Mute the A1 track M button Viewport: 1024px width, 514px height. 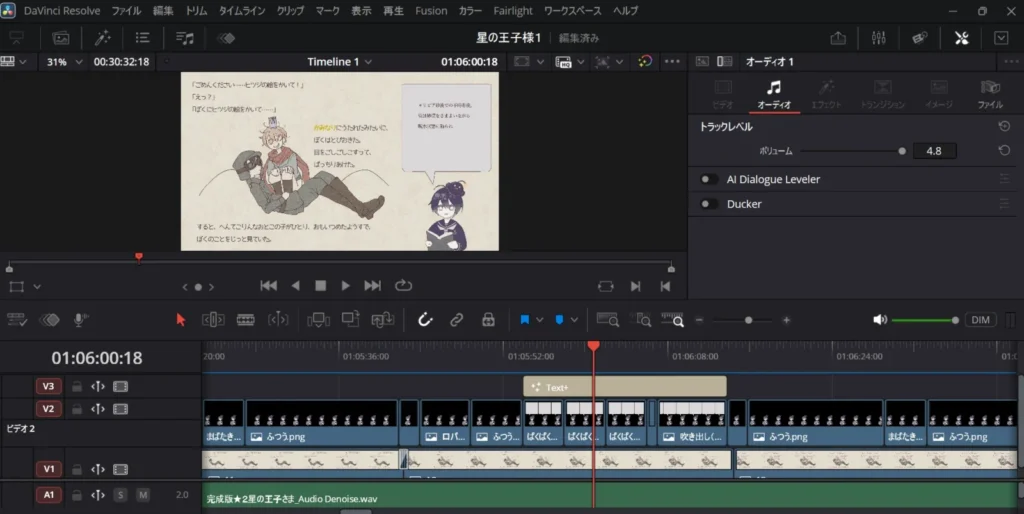pos(142,495)
